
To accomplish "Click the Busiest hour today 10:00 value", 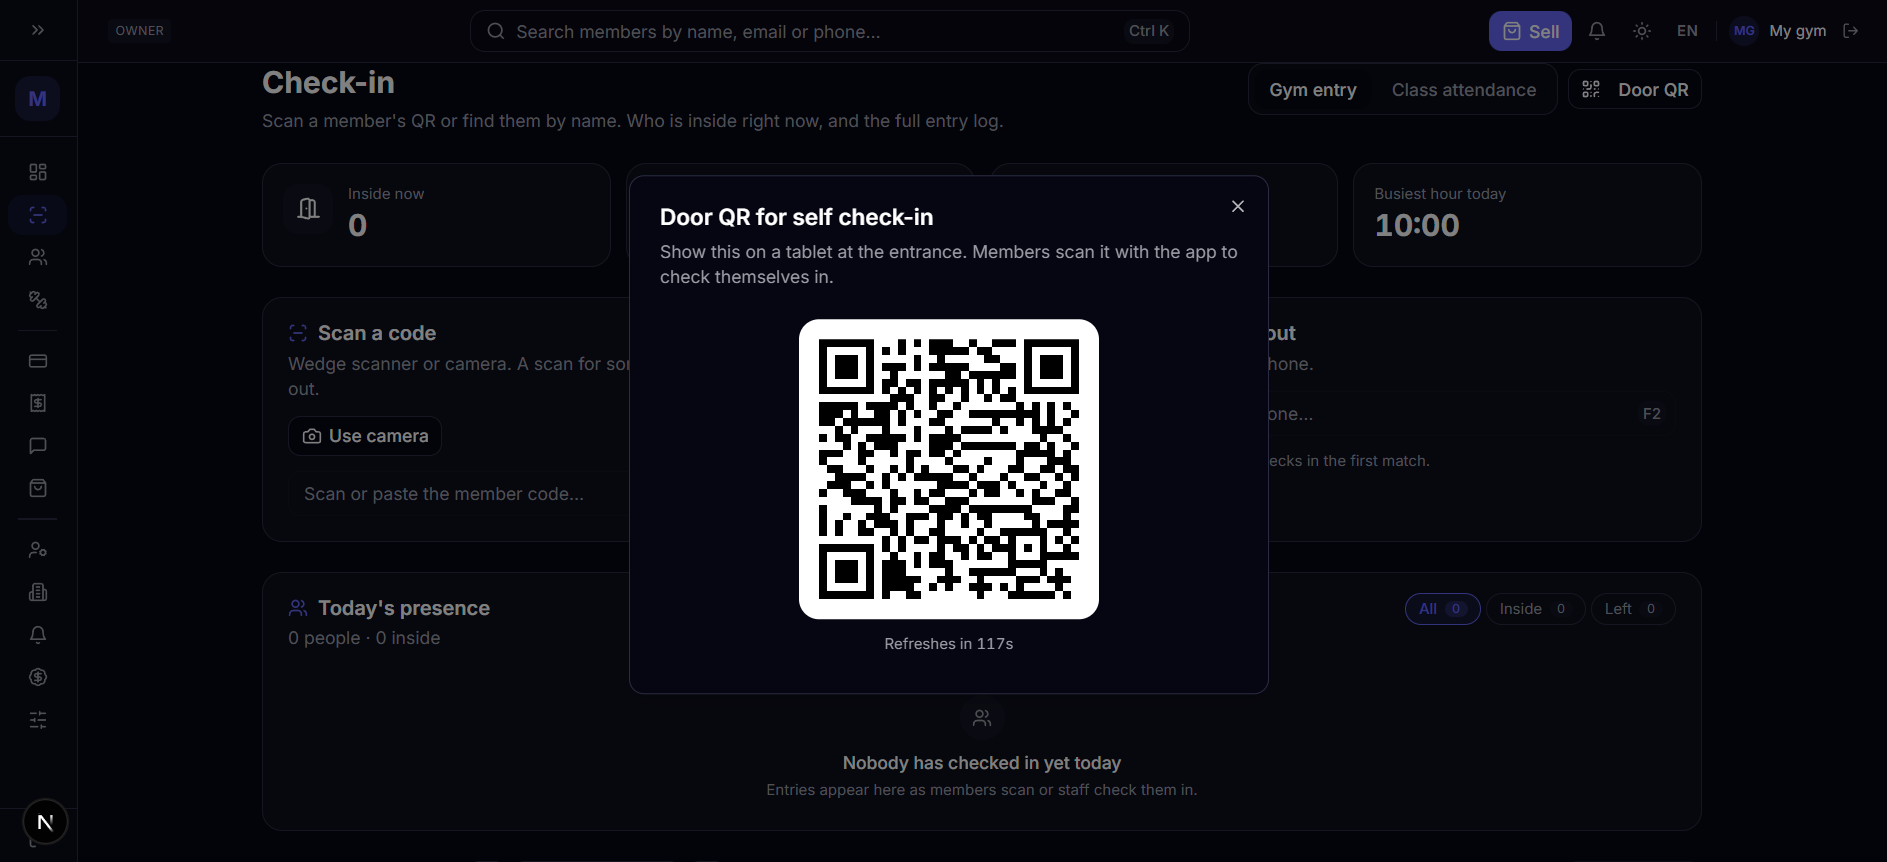I will pos(1417,226).
